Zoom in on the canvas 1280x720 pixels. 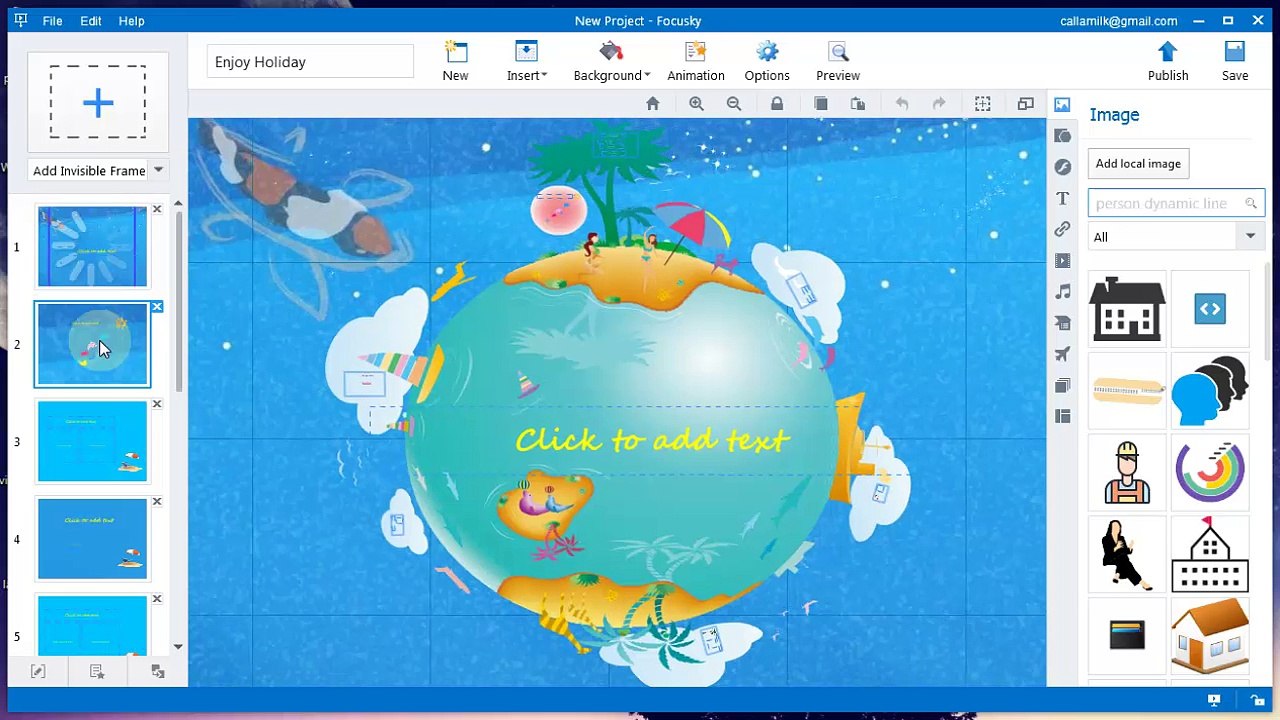tap(696, 104)
